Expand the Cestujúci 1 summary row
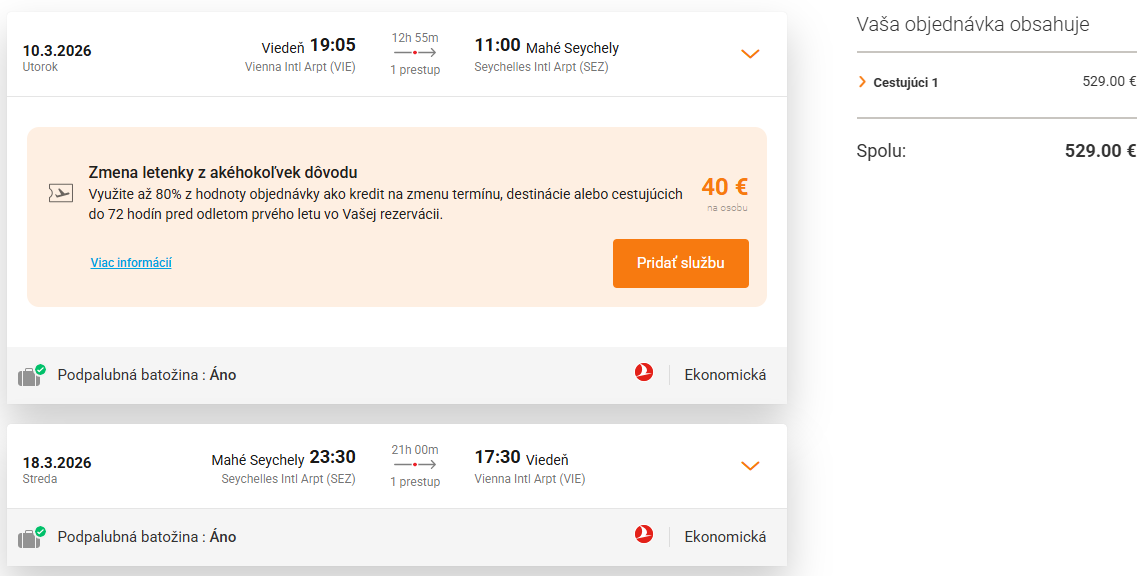Viewport: 1146px width, 576px height. (898, 83)
